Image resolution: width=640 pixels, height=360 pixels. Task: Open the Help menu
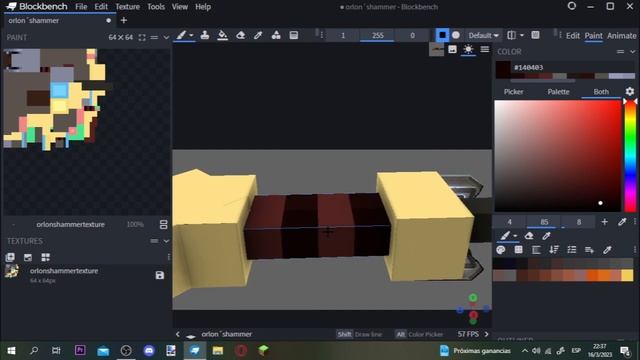(203, 7)
